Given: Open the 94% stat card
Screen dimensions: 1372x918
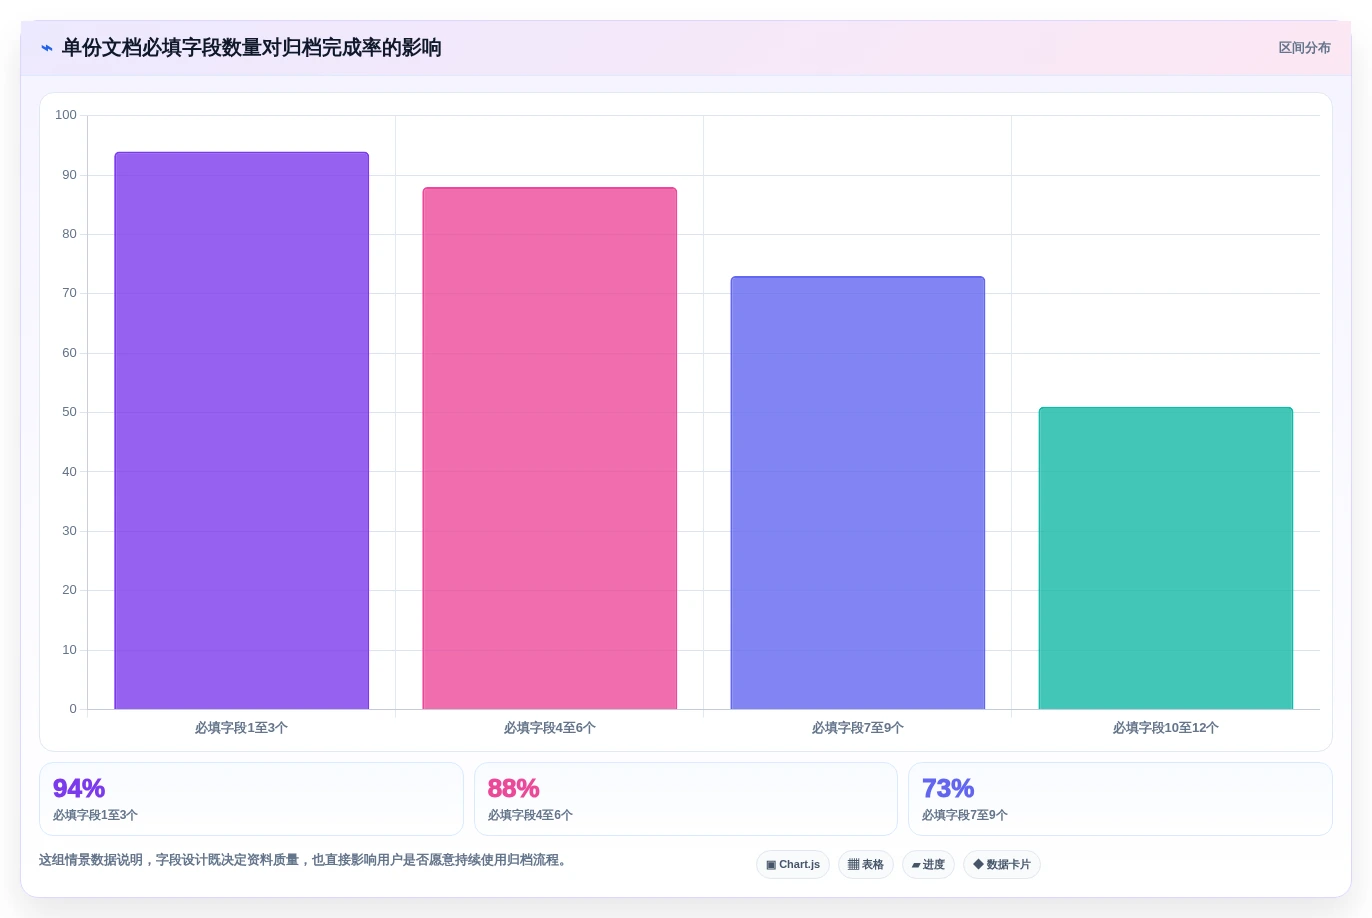Looking at the screenshot, I should click(251, 799).
